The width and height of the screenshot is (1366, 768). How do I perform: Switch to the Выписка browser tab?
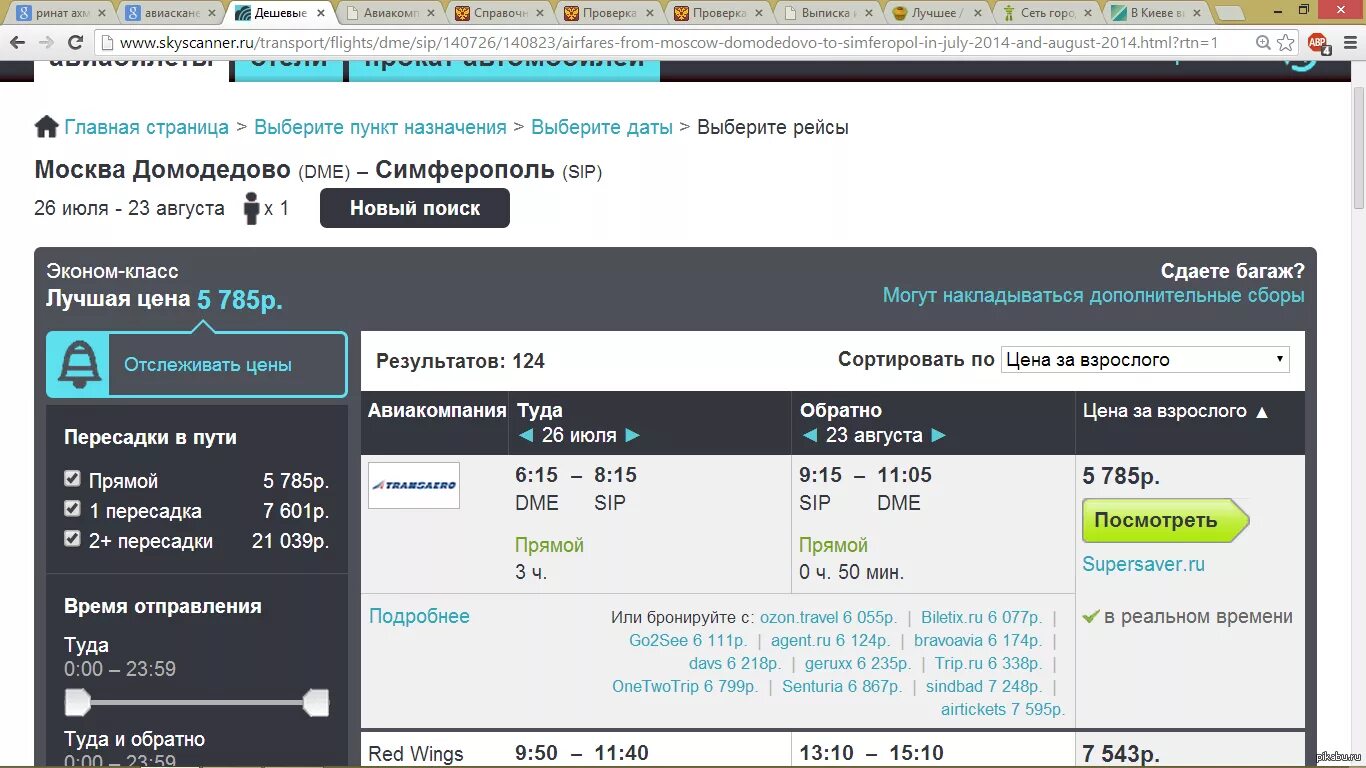(829, 13)
